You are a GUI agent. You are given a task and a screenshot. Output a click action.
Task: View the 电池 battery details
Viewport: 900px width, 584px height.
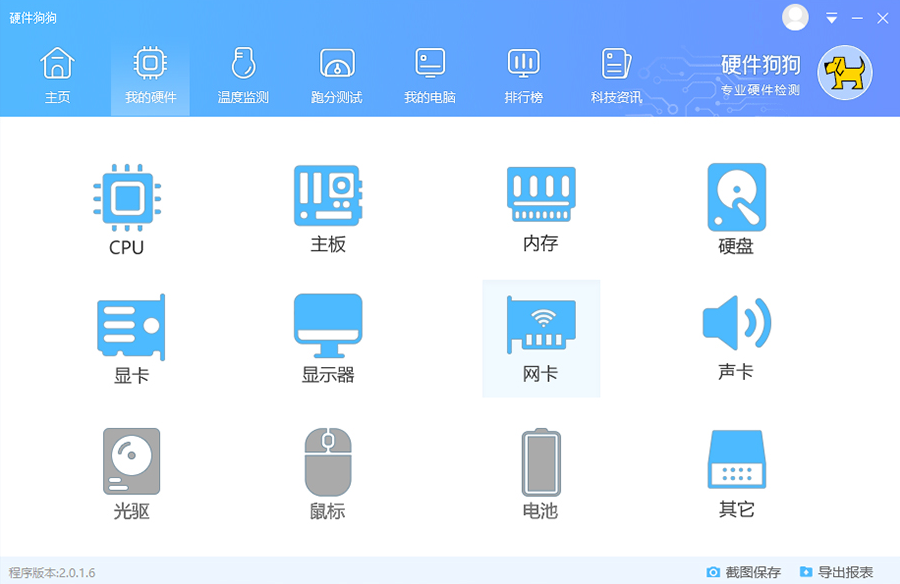[540, 473]
